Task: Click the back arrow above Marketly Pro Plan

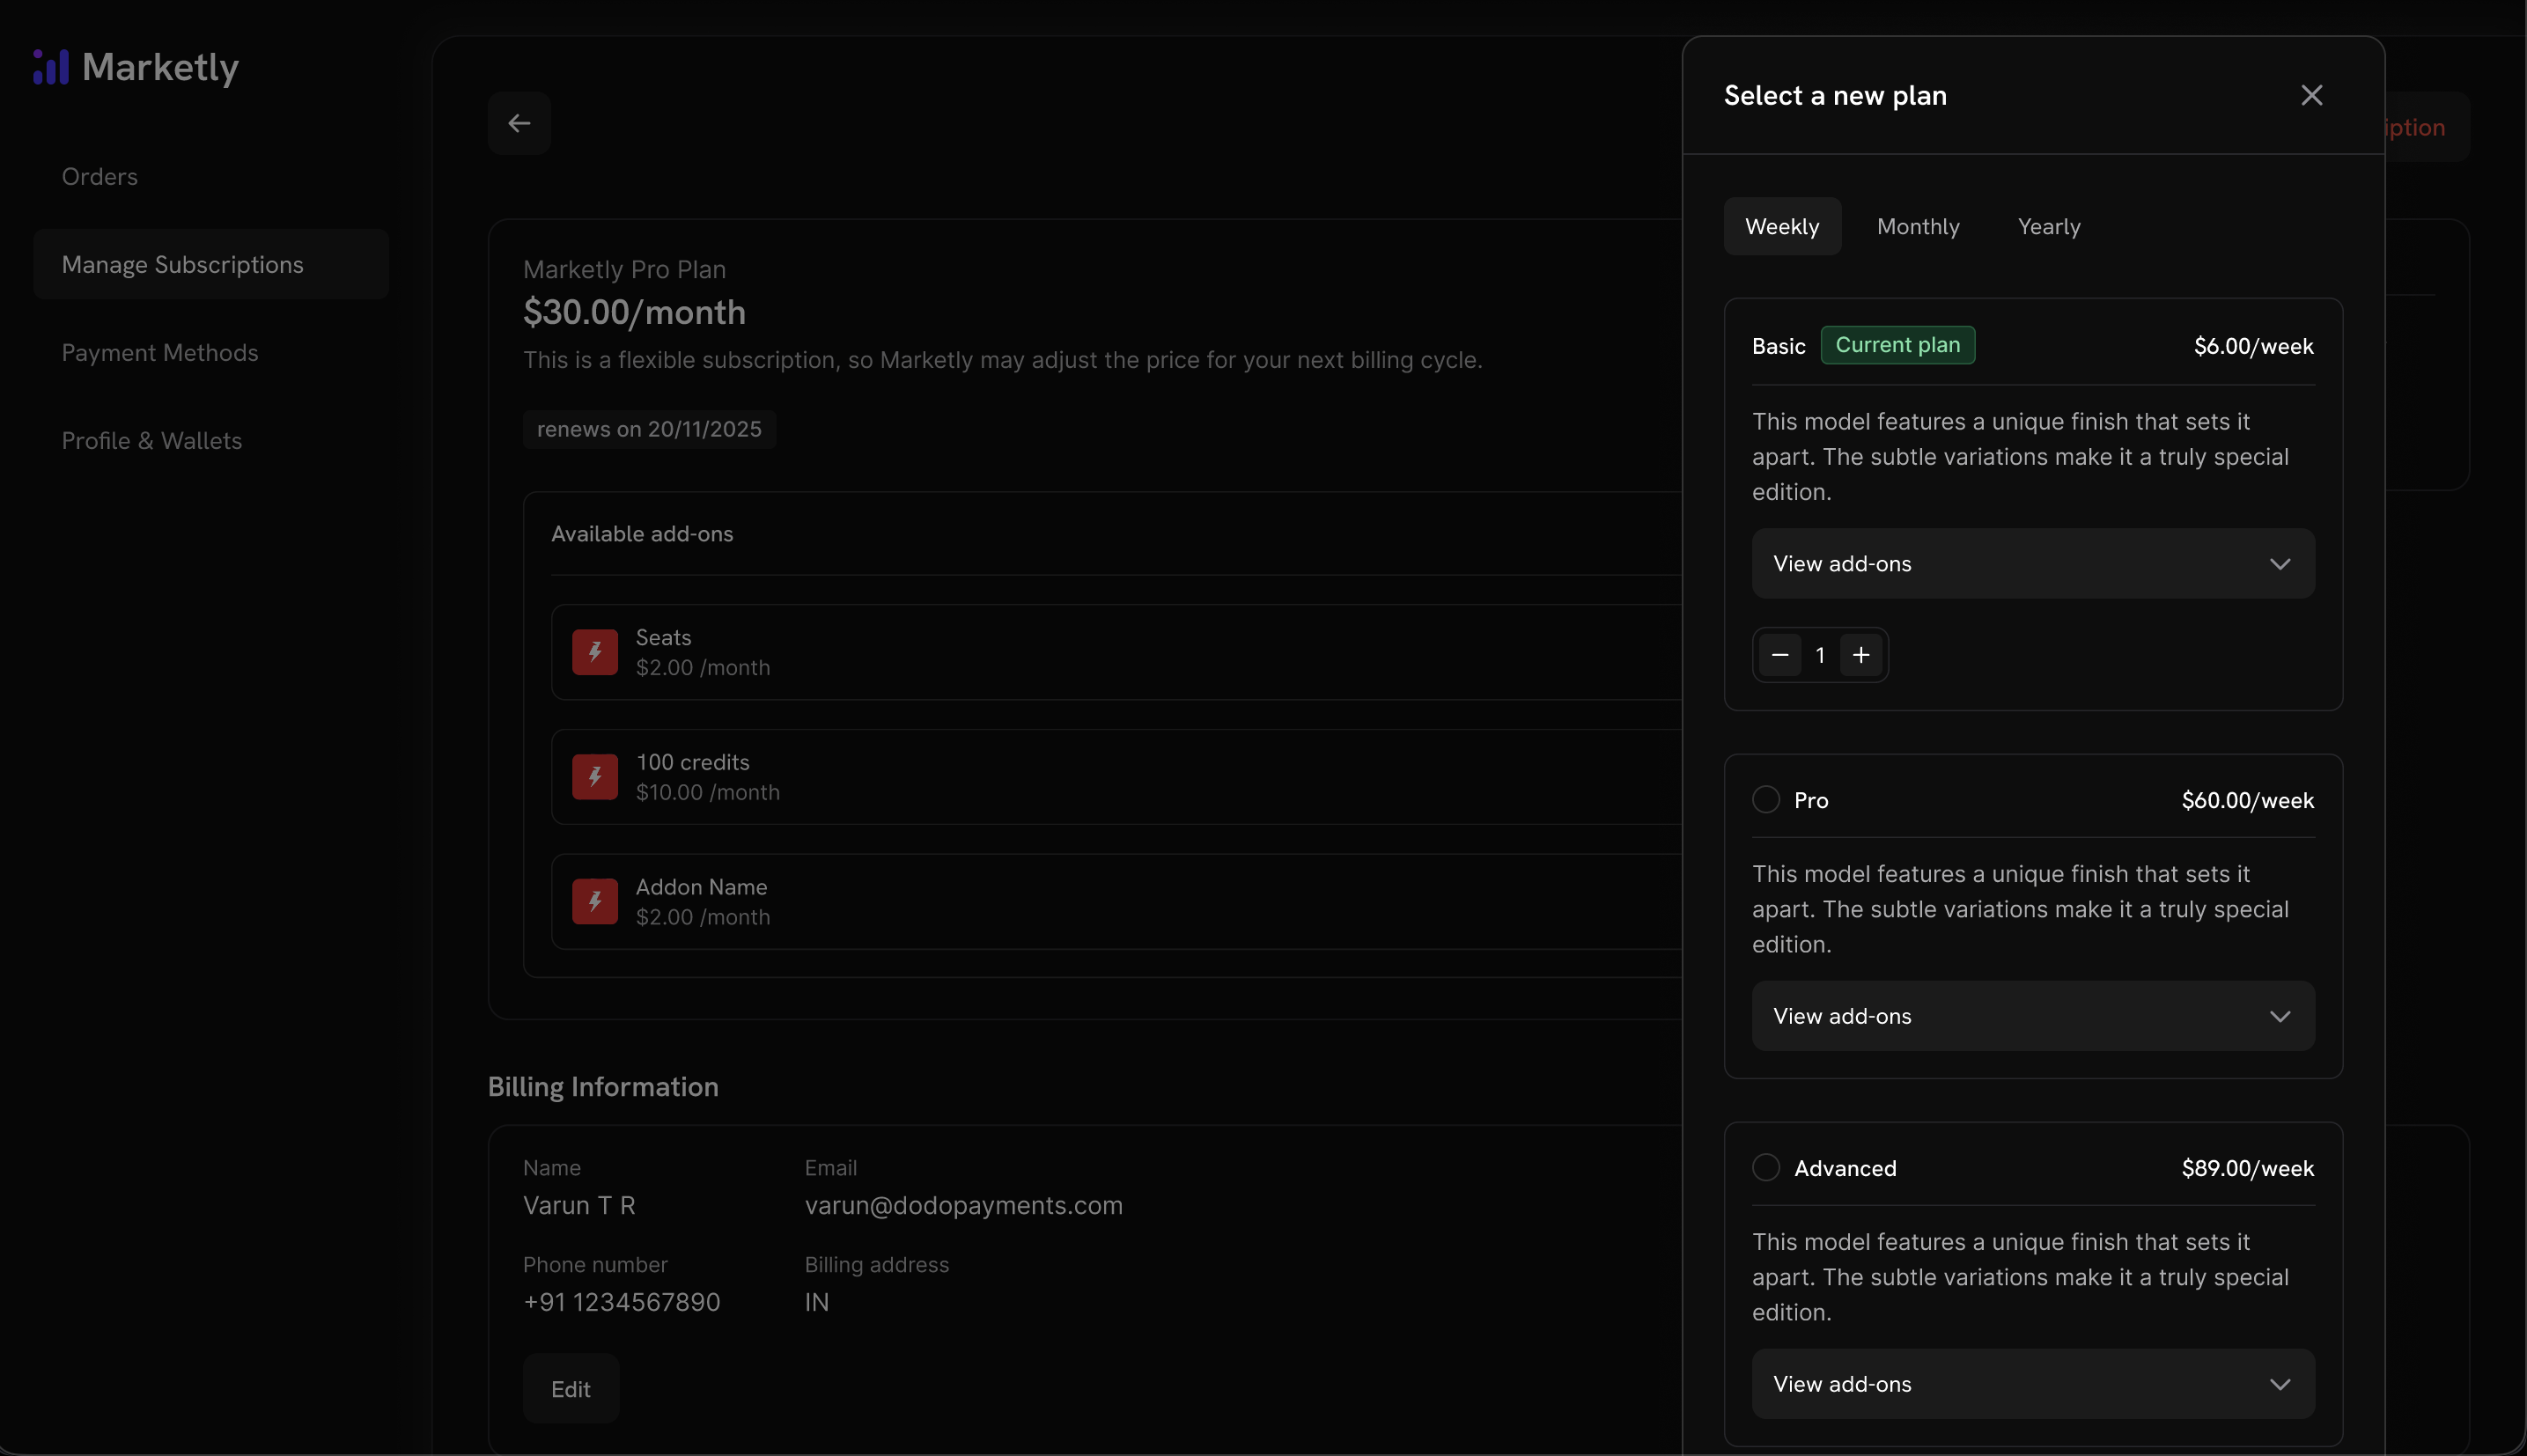Action: coord(519,123)
